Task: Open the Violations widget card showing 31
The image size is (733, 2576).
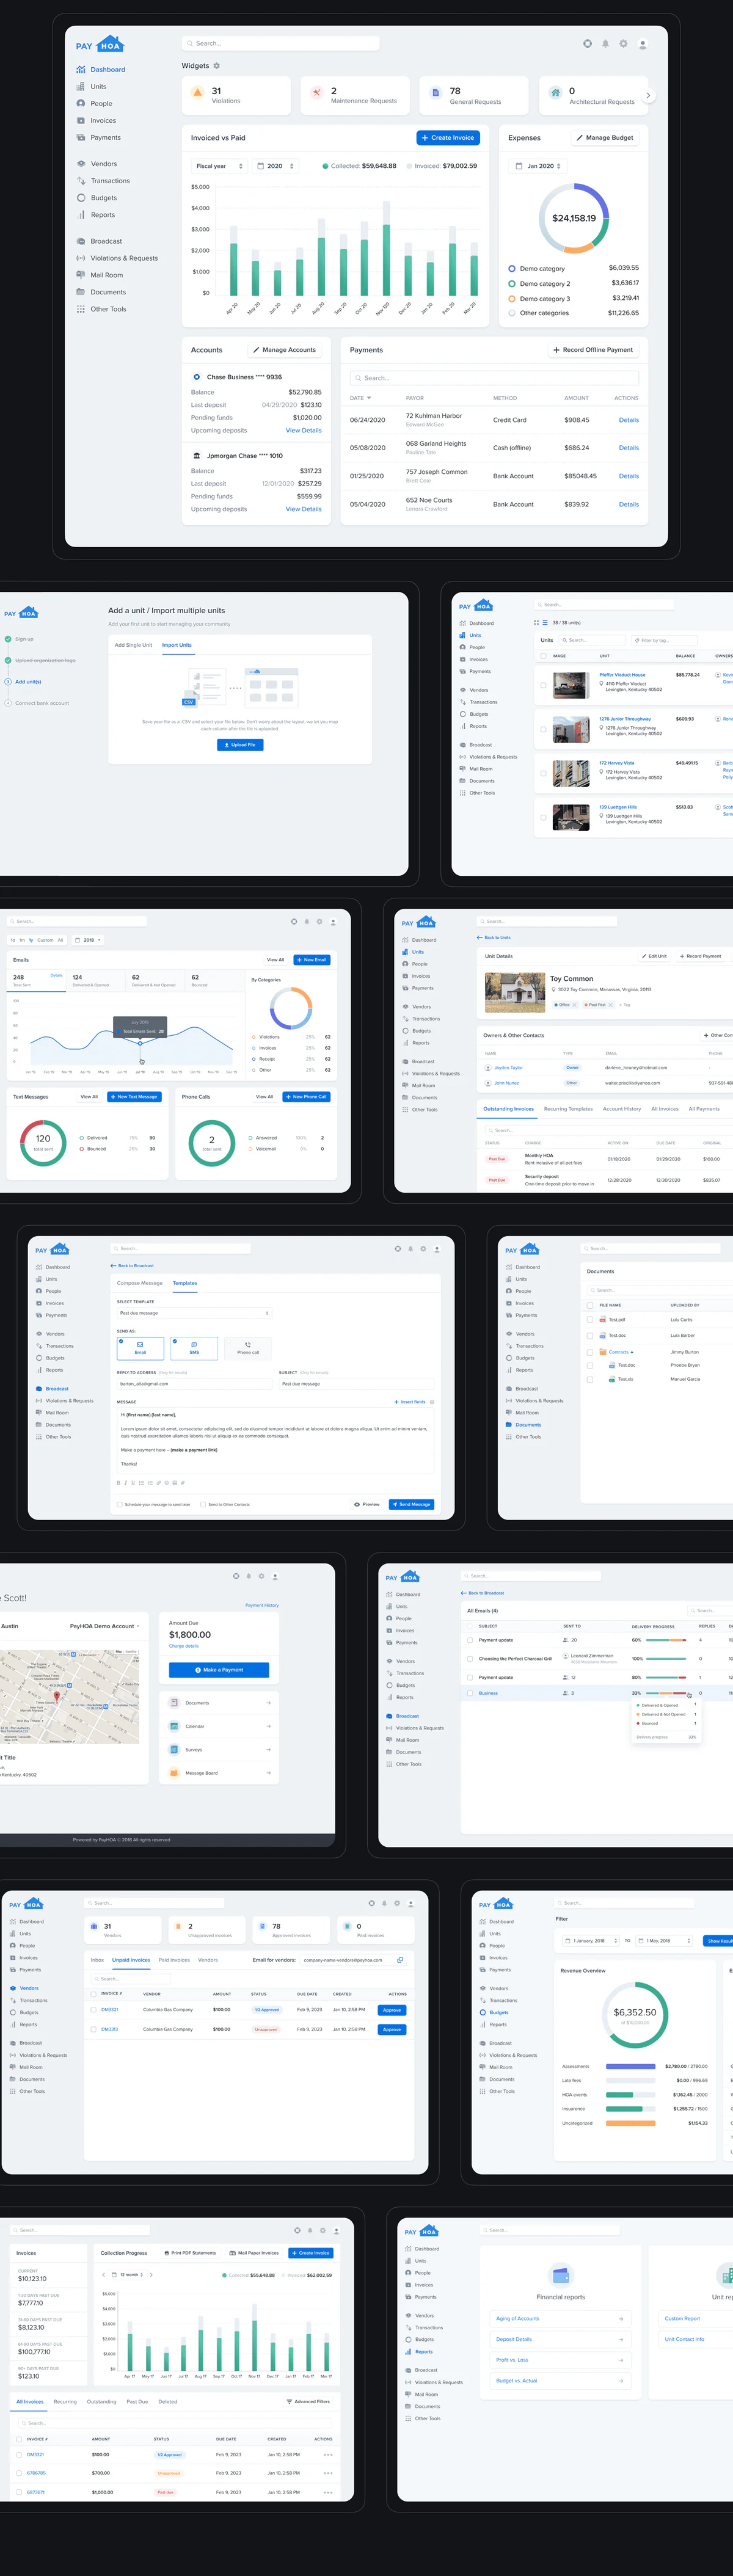Action: click(236, 95)
